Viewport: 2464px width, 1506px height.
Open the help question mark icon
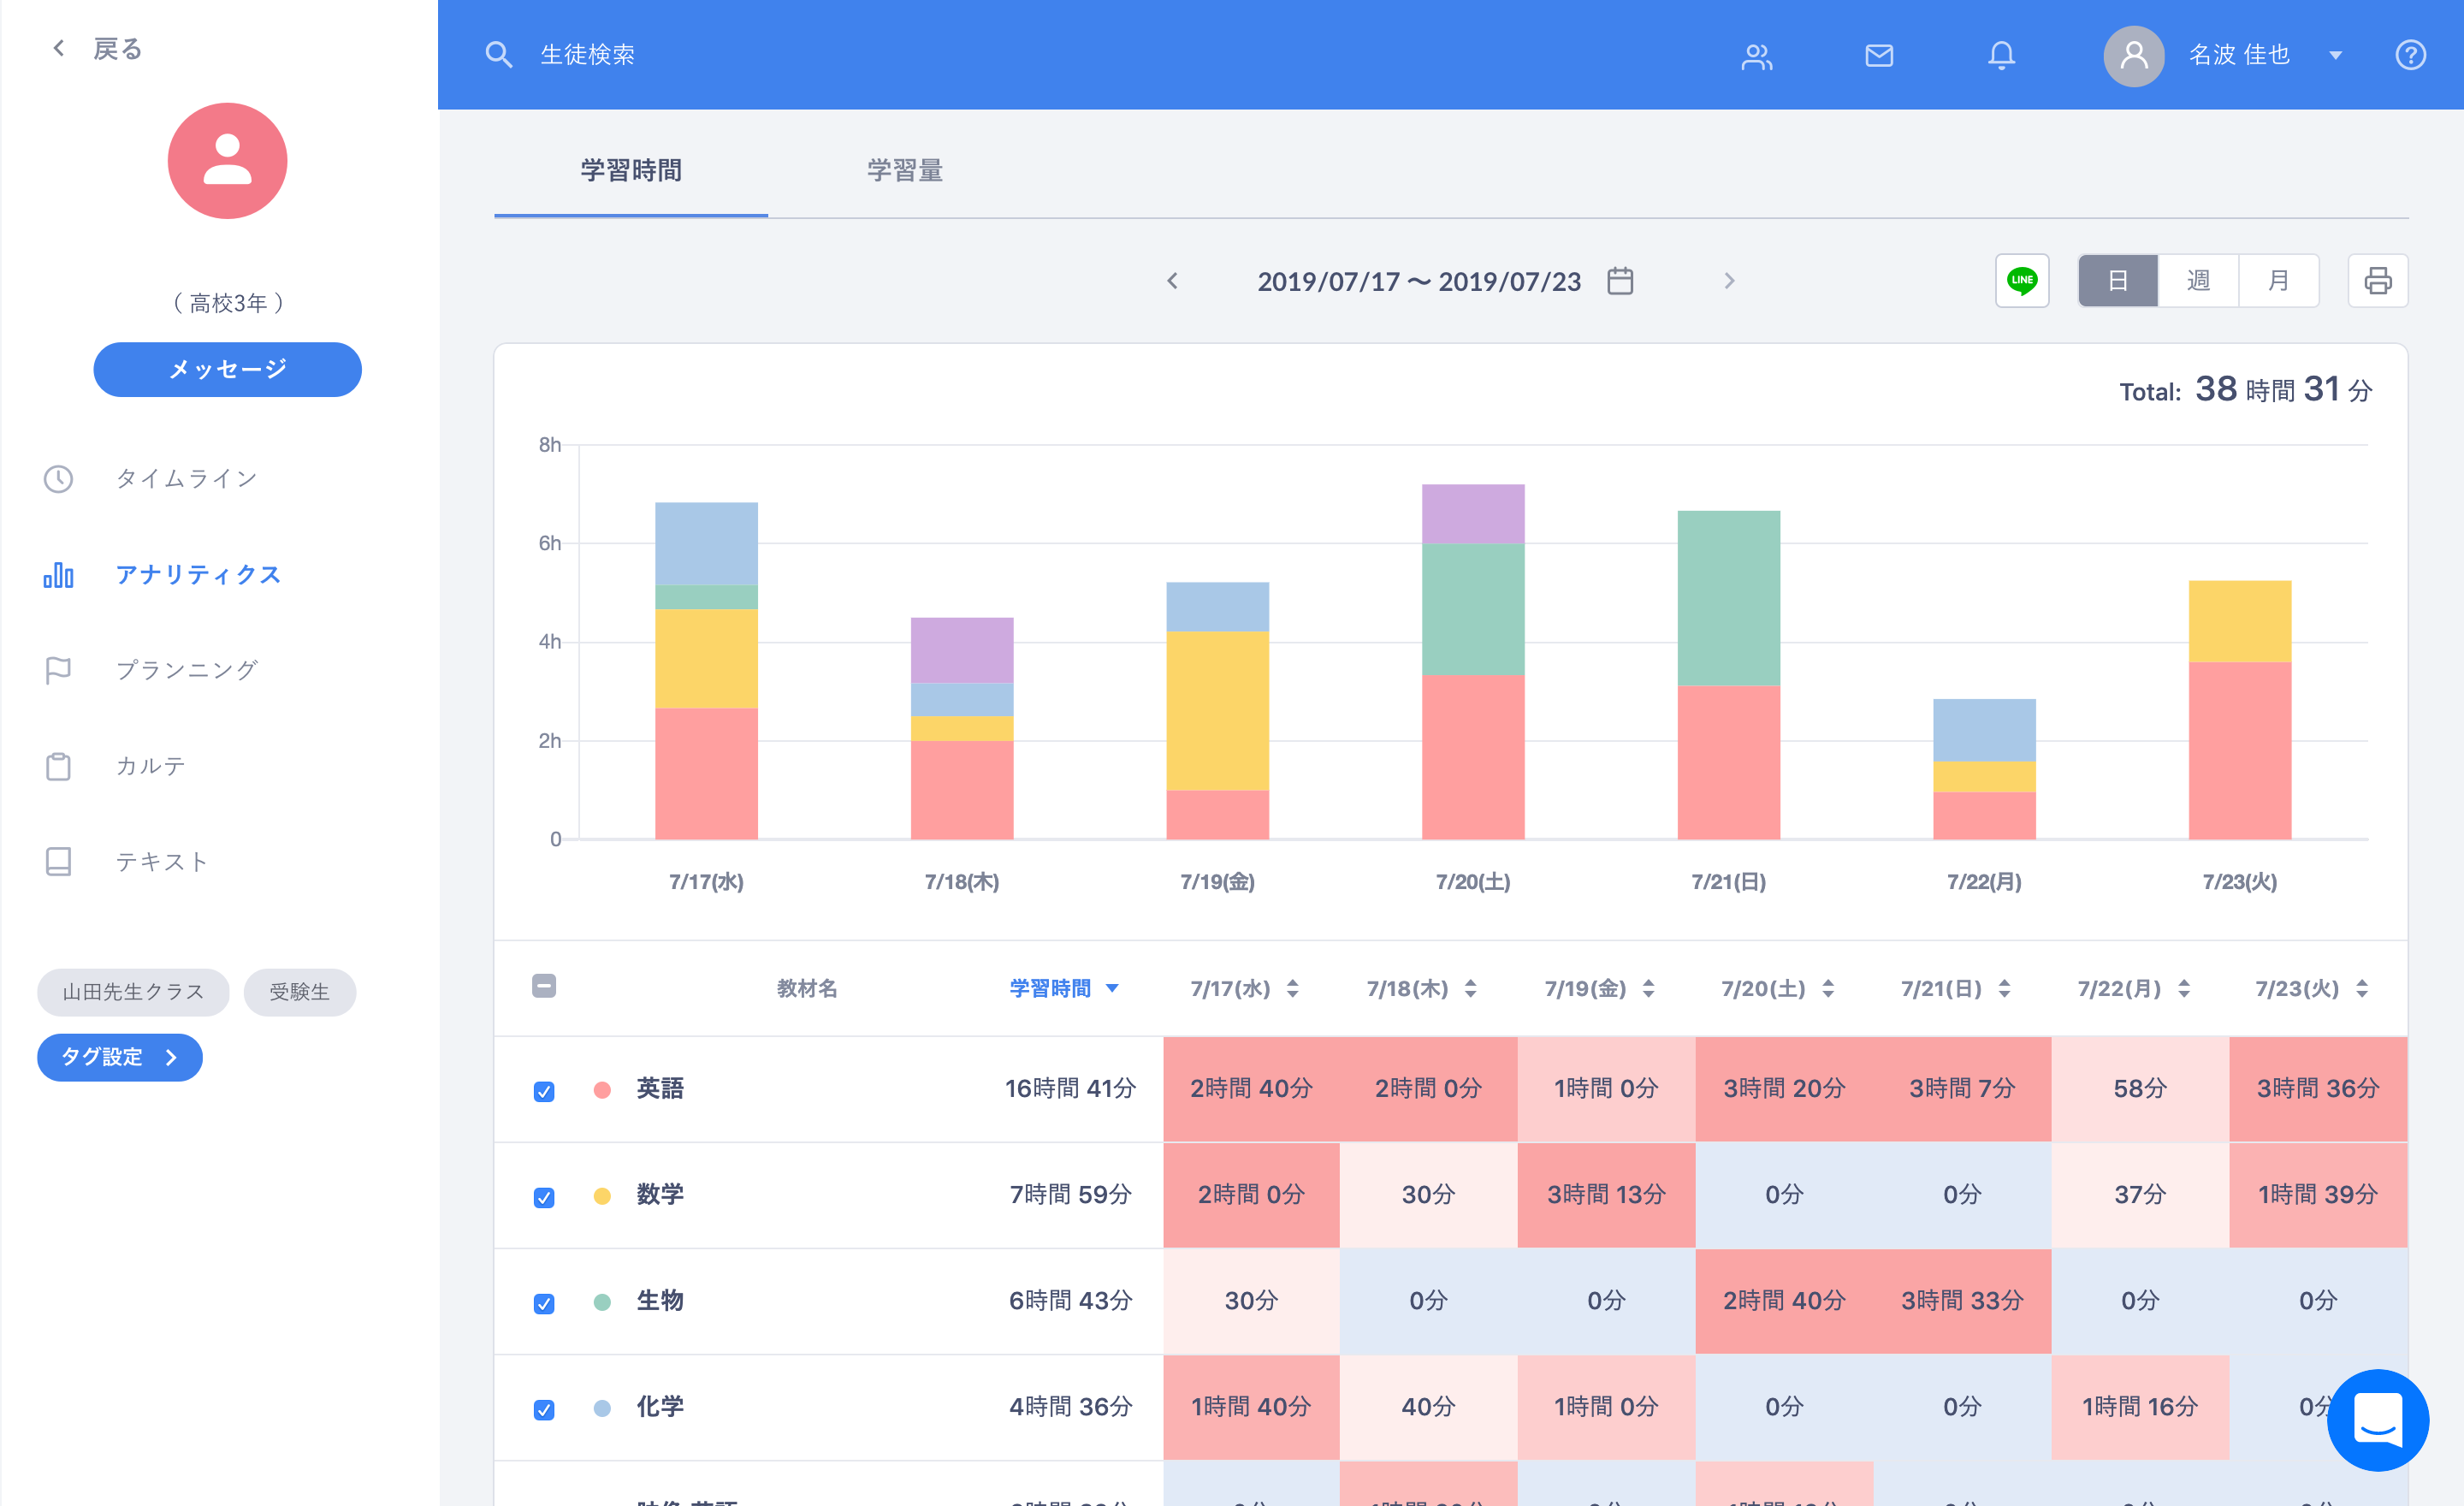point(2410,55)
